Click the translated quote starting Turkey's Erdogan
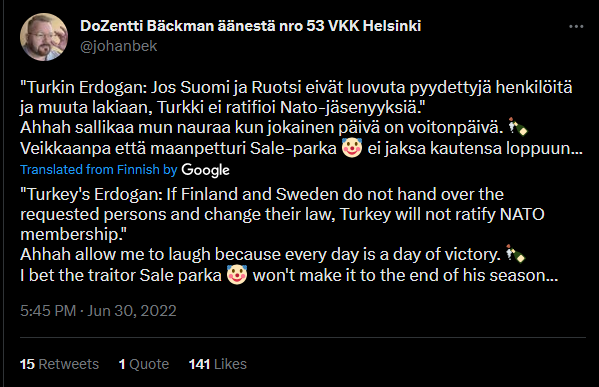Image resolution: width=599 pixels, height=387 pixels. [x=282, y=214]
